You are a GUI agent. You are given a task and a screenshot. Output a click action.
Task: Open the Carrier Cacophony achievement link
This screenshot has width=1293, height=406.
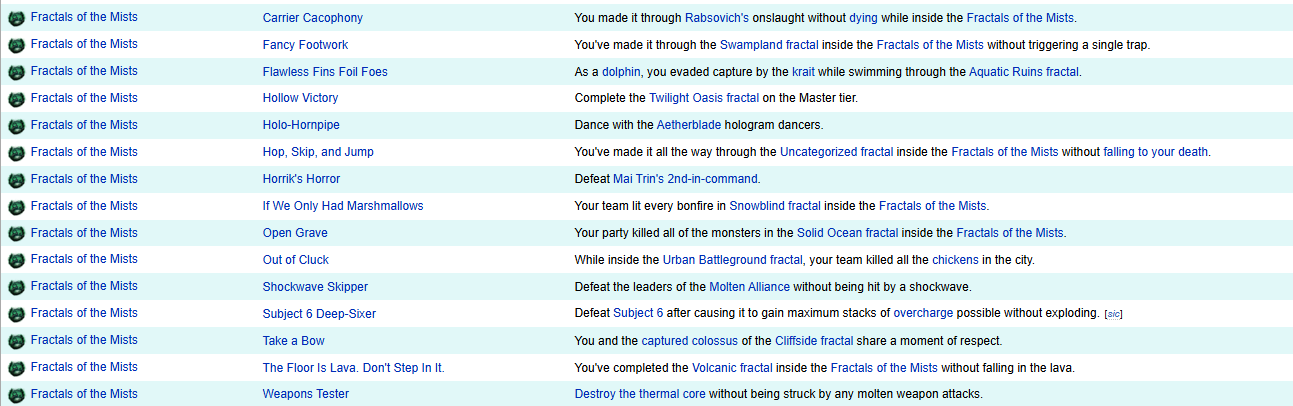pos(313,18)
